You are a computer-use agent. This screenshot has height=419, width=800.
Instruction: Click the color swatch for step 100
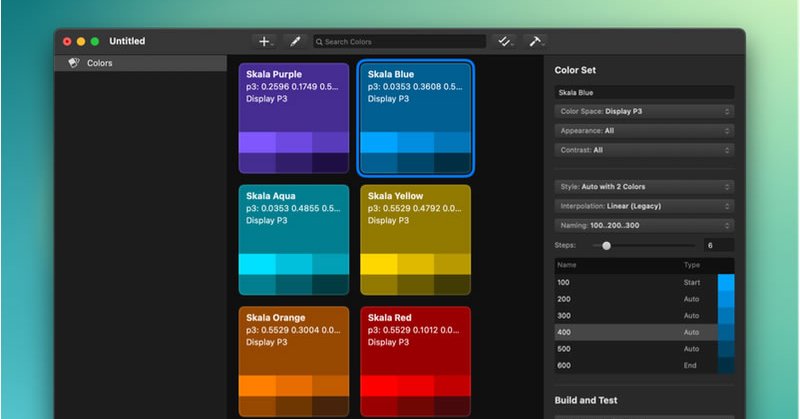coord(726,282)
